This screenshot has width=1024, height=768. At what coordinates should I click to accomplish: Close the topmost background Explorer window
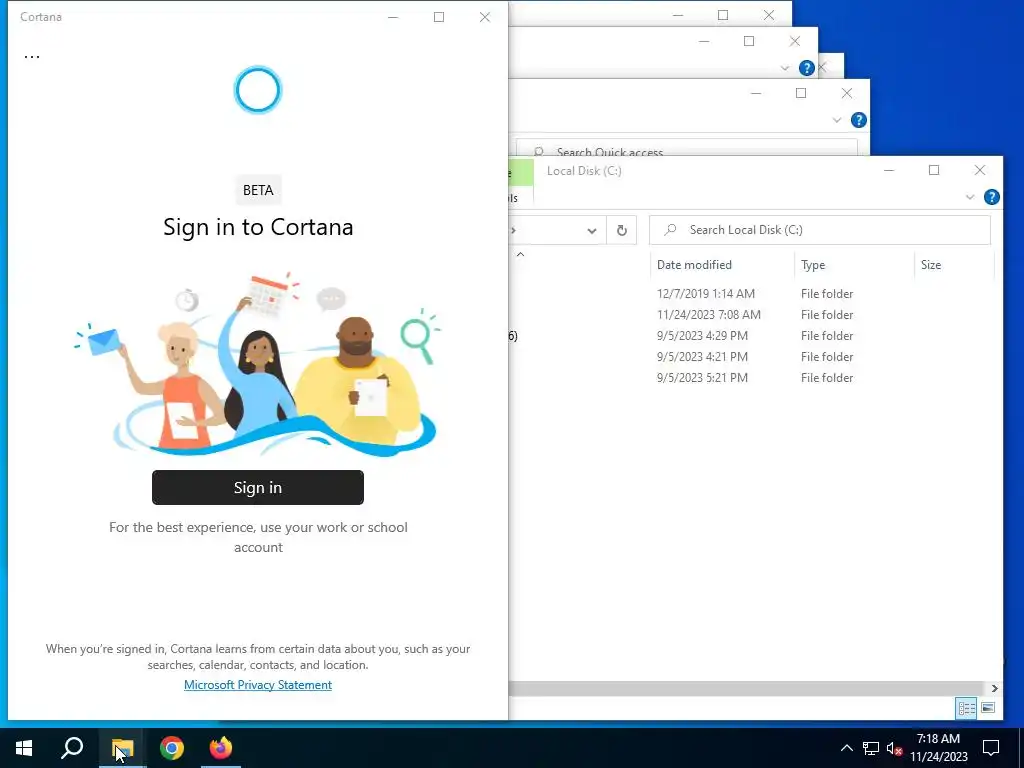[x=769, y=15]
